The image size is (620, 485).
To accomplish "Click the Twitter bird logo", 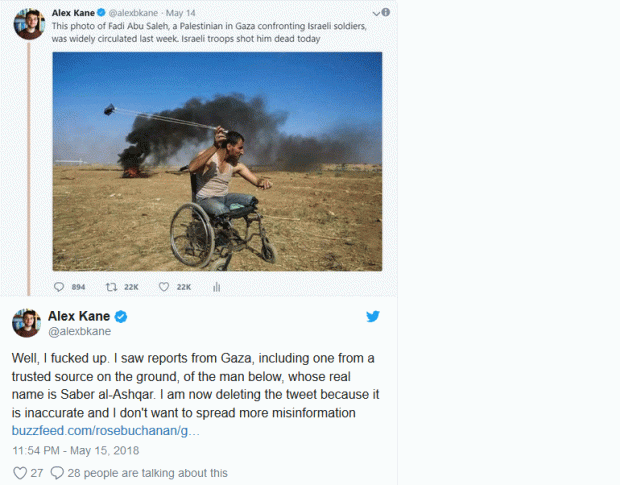I will pos(373,317).
